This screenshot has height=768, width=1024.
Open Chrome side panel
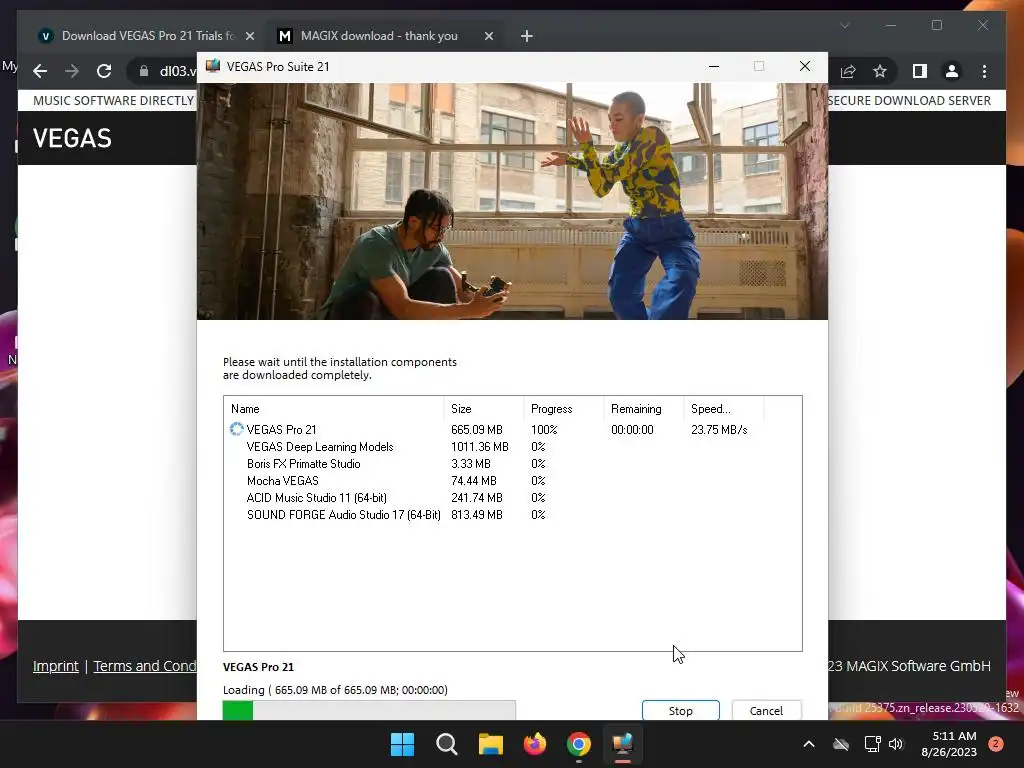point(920,71)
